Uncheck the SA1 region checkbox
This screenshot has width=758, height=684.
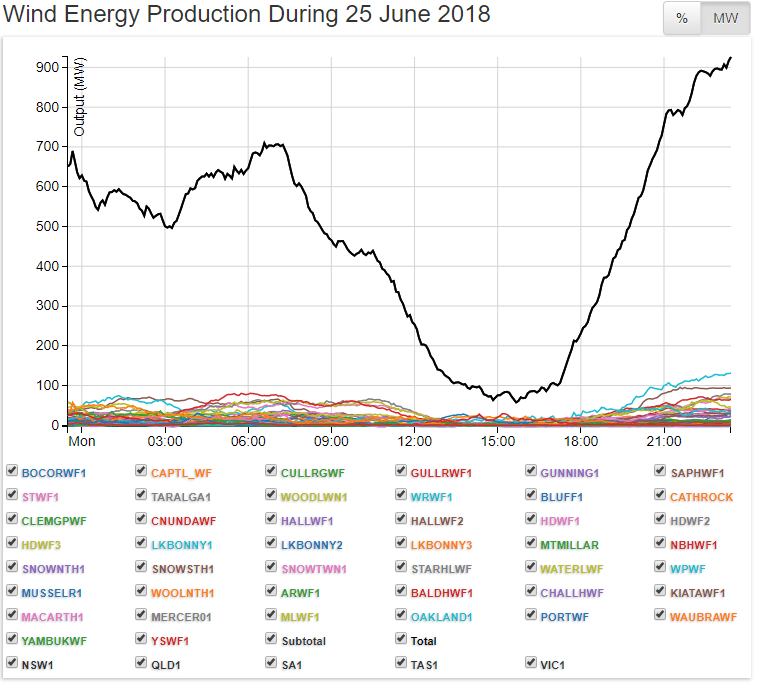[271, 662]
